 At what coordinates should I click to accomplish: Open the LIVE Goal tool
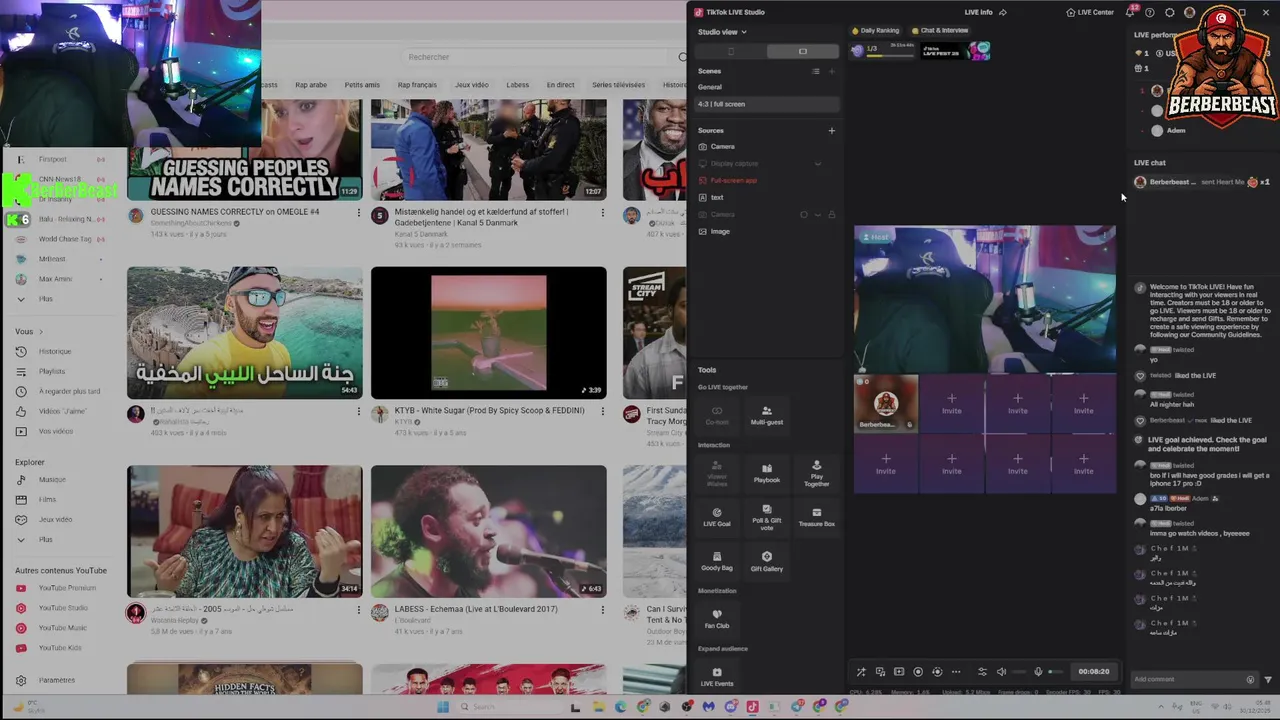tap(717, 517)
